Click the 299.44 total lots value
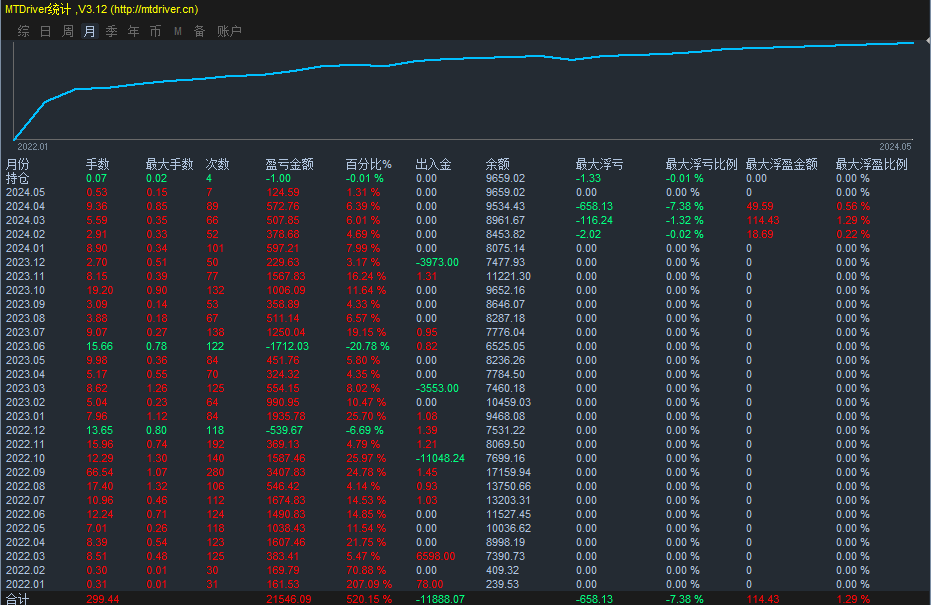Screen dimensions: 931x605 coord(102,599)
